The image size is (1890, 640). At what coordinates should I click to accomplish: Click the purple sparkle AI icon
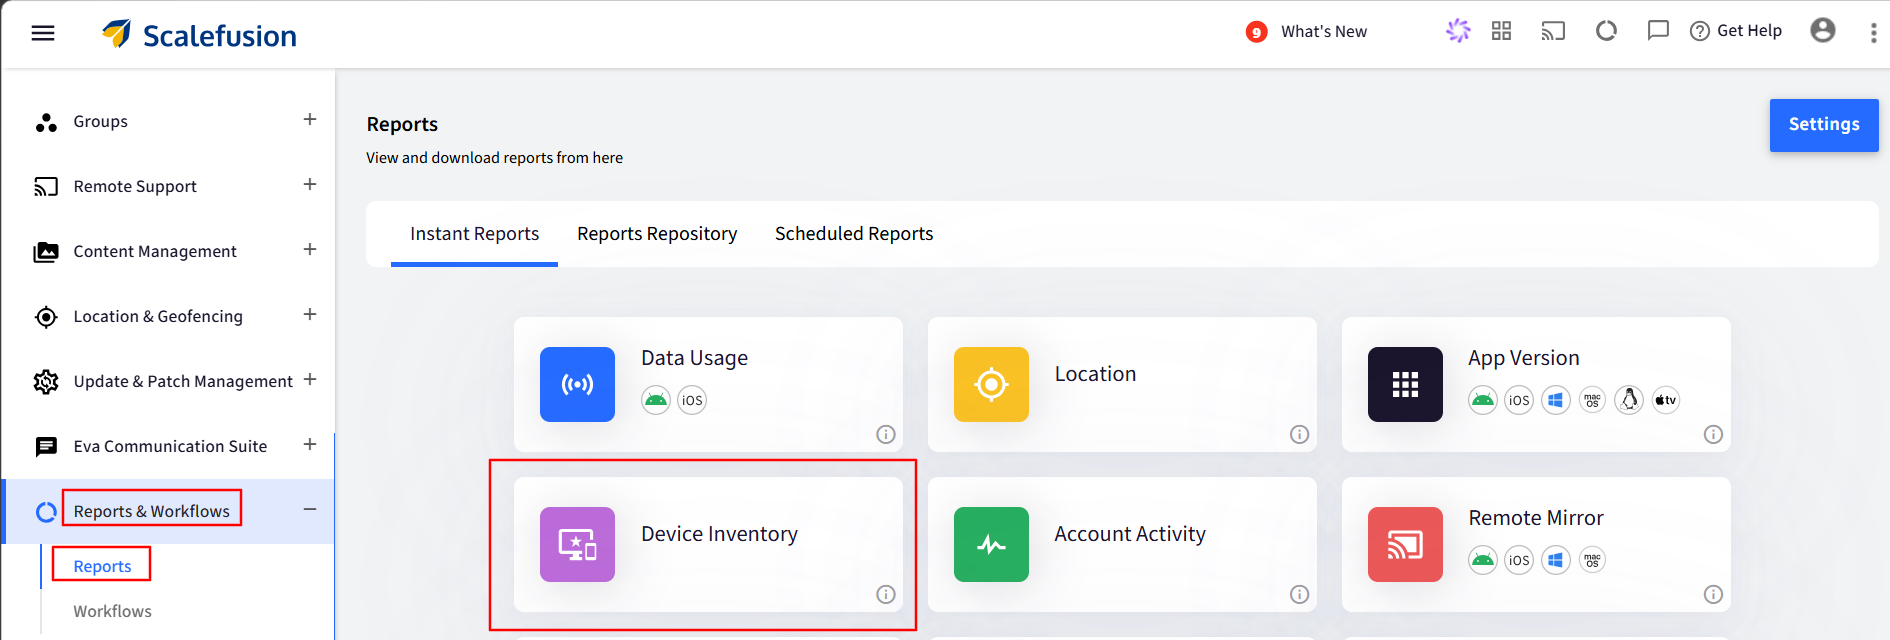[1458, 31]
